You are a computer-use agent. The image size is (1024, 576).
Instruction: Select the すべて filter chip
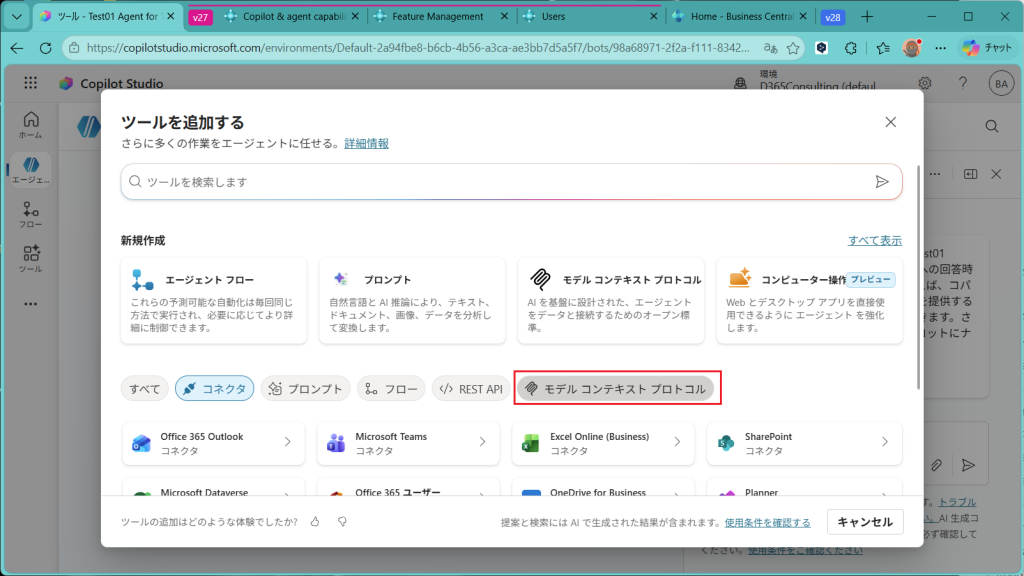144,389
